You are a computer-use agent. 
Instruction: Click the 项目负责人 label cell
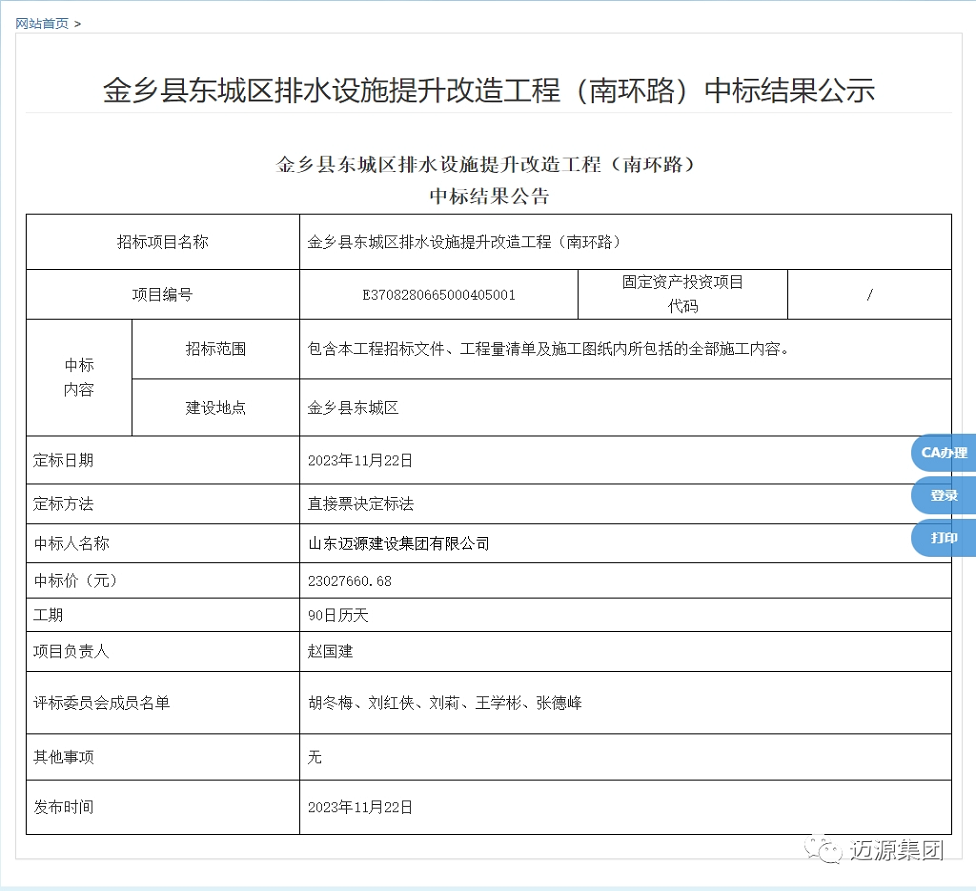[x=162, y=651]
